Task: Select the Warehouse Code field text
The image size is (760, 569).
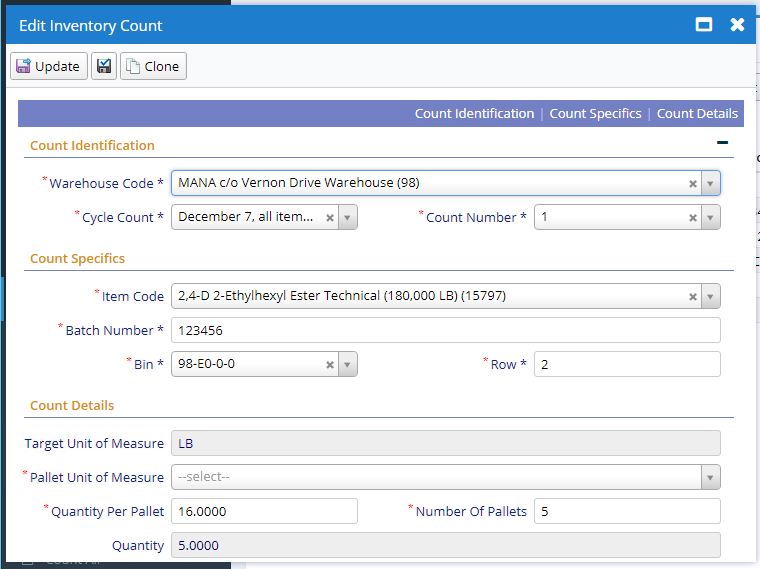Action: point(299,183)
